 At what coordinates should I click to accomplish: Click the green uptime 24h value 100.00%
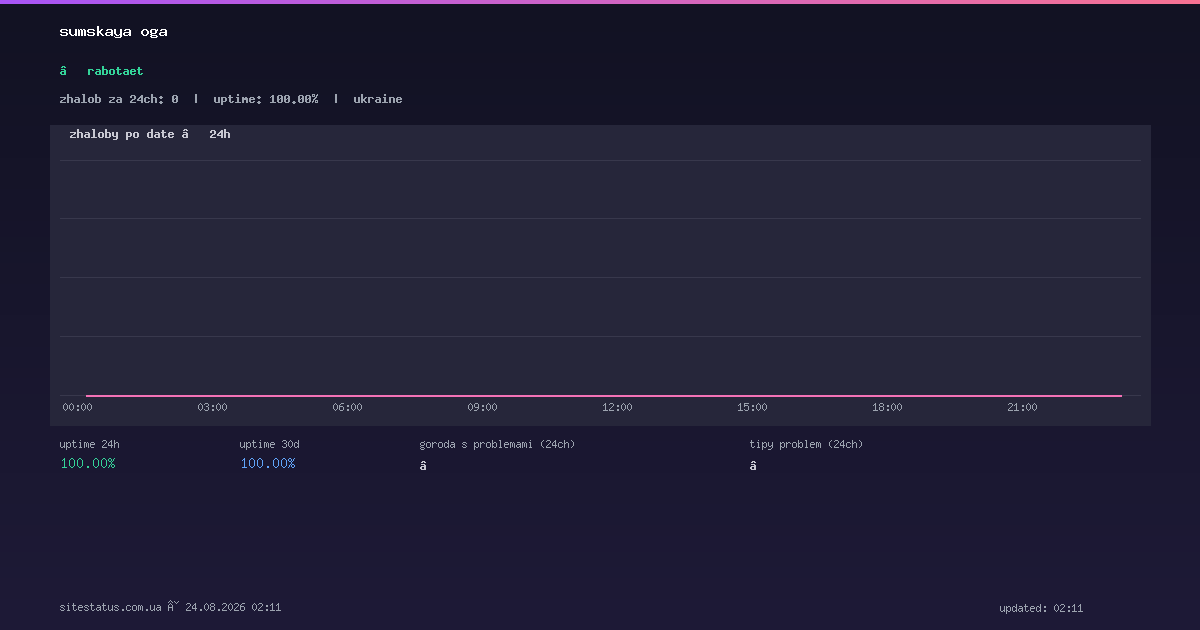[88, 463]
